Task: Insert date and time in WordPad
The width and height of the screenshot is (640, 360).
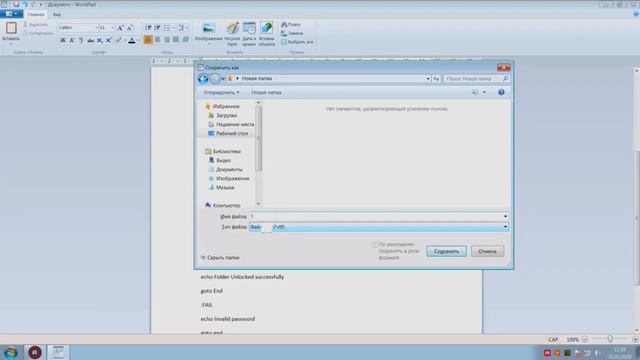Action: tap(249, 28)
